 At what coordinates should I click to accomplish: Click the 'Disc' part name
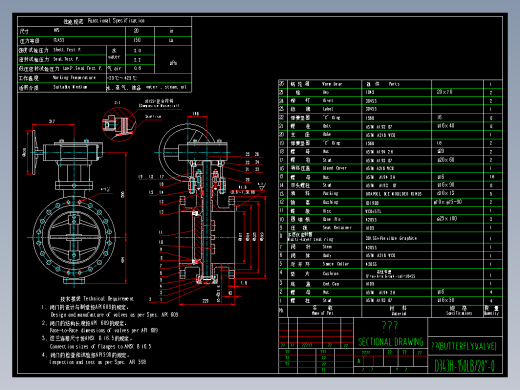pos(327,211)
